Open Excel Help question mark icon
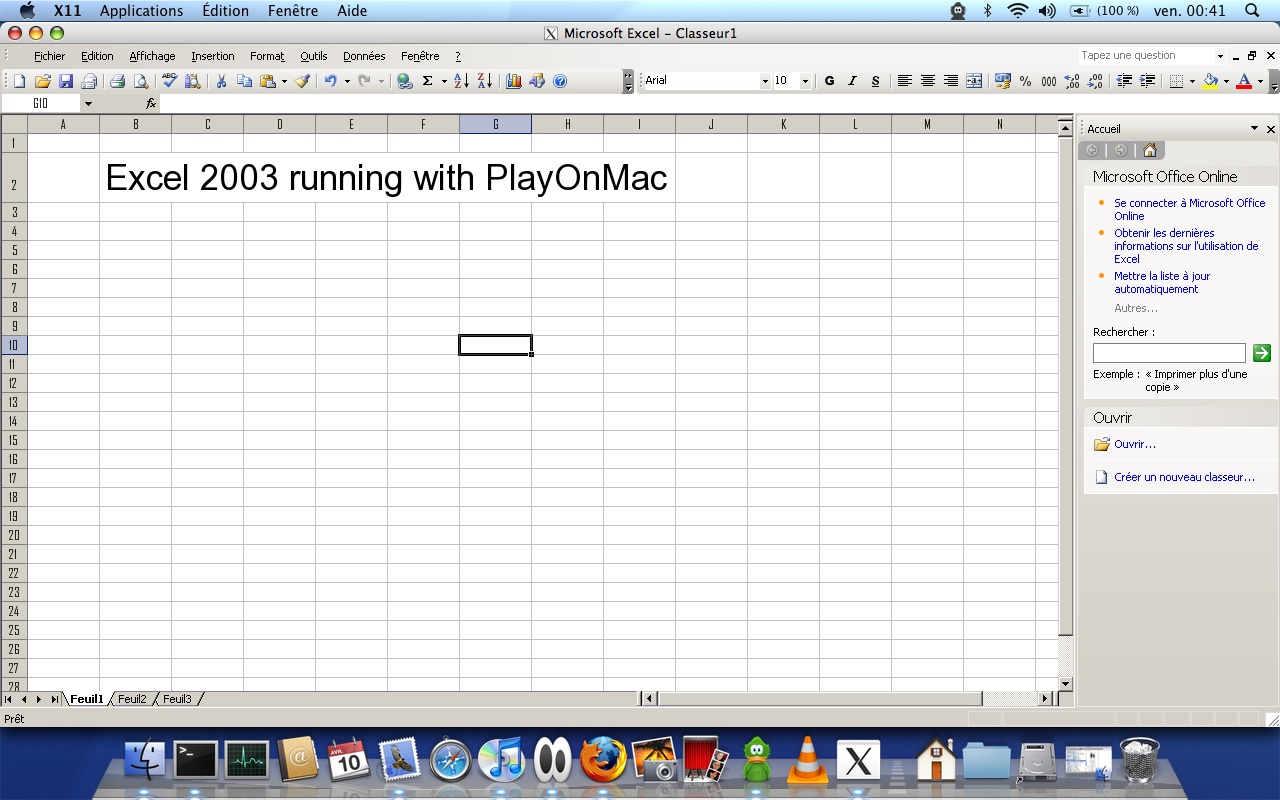Screen dimensions: 1280x800 point(560,81)
